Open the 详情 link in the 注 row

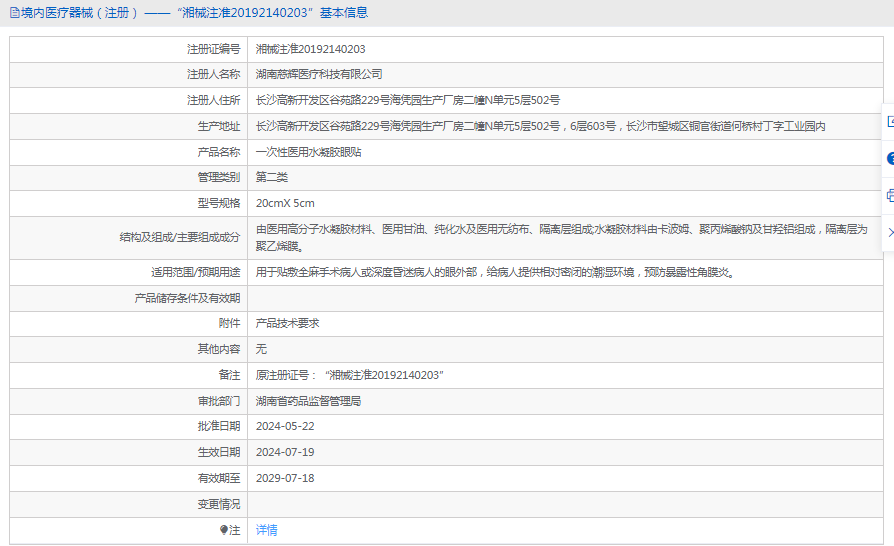[x=266, y=530]
